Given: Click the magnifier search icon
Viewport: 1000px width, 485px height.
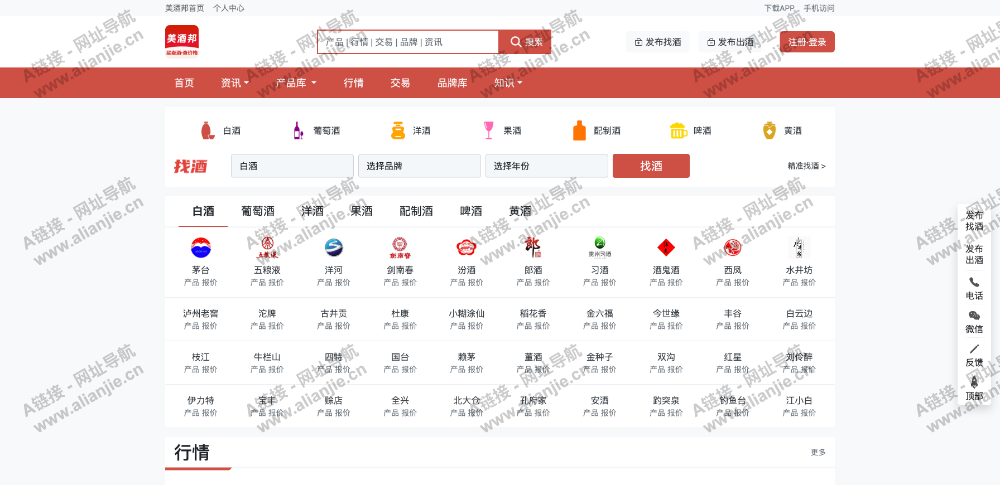Looking at the screenshot, I should coord(516,42).
